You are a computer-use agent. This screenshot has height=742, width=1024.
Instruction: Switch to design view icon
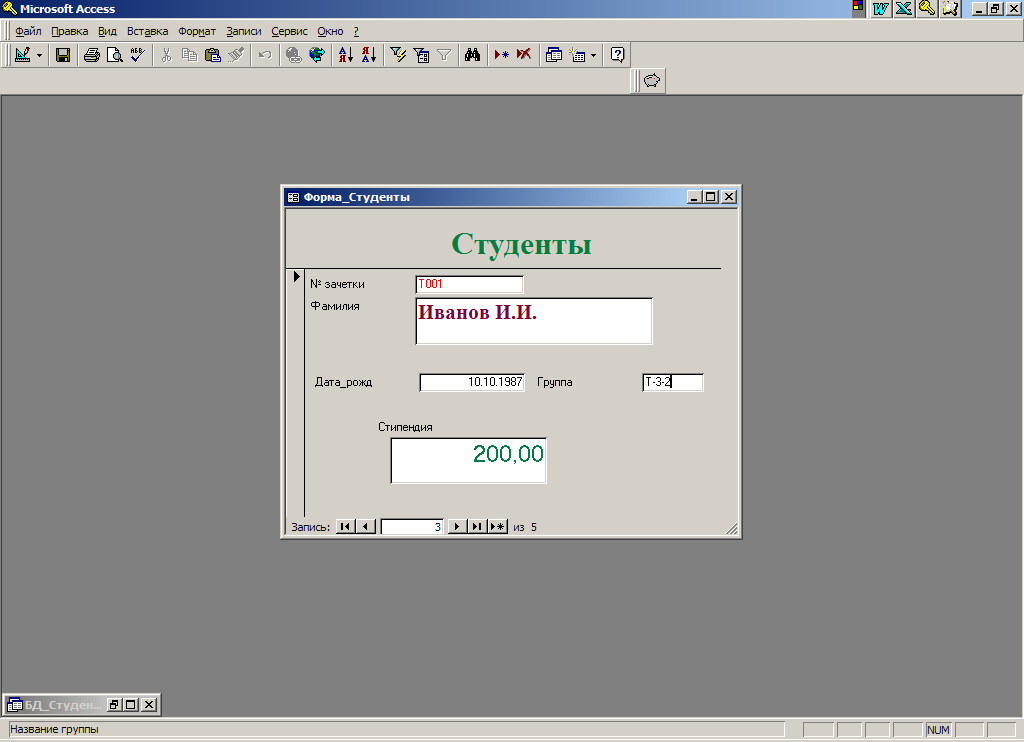tap(22, 55)
